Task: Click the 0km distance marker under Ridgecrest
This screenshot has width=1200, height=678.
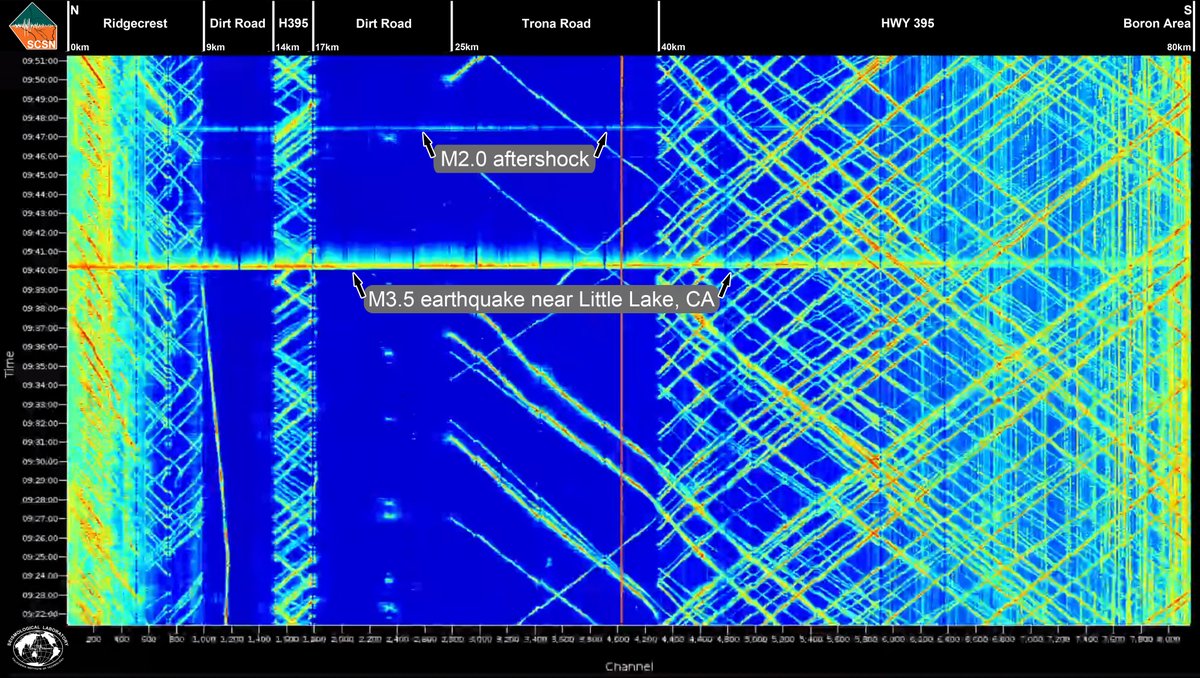Action: 79,45
